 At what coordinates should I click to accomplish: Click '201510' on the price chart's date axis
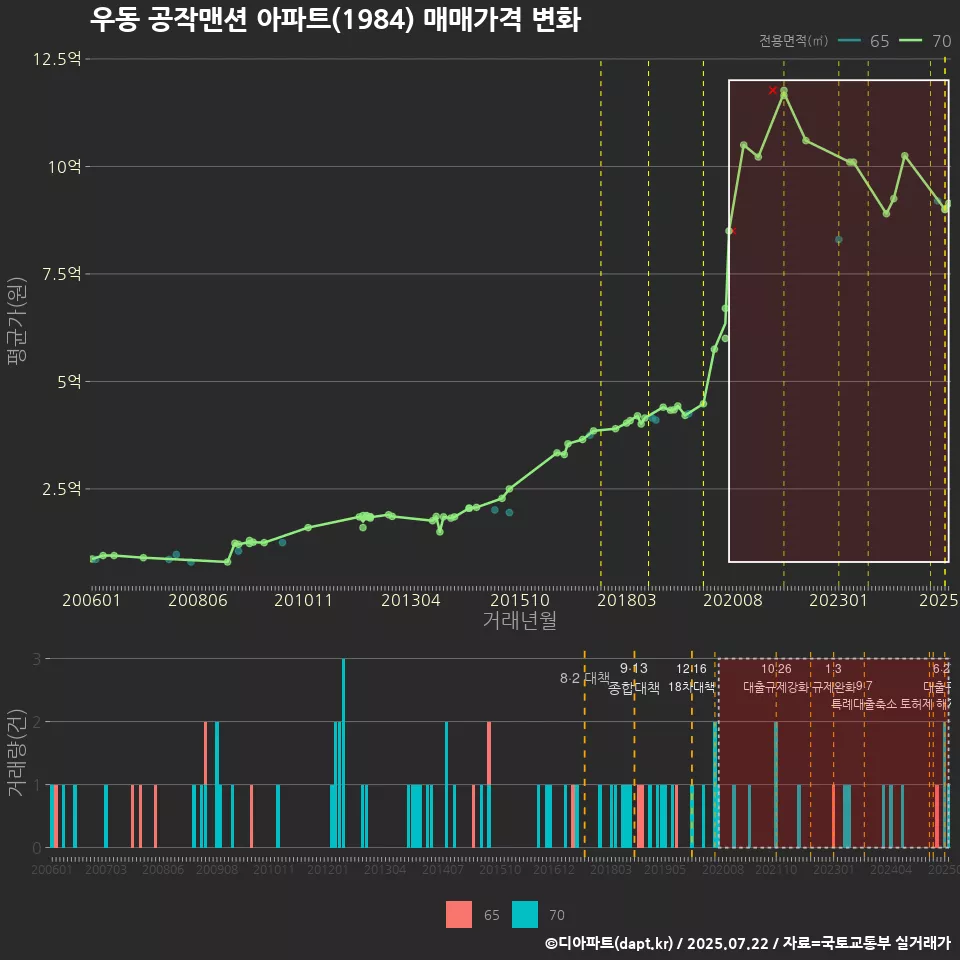point(520,600)
